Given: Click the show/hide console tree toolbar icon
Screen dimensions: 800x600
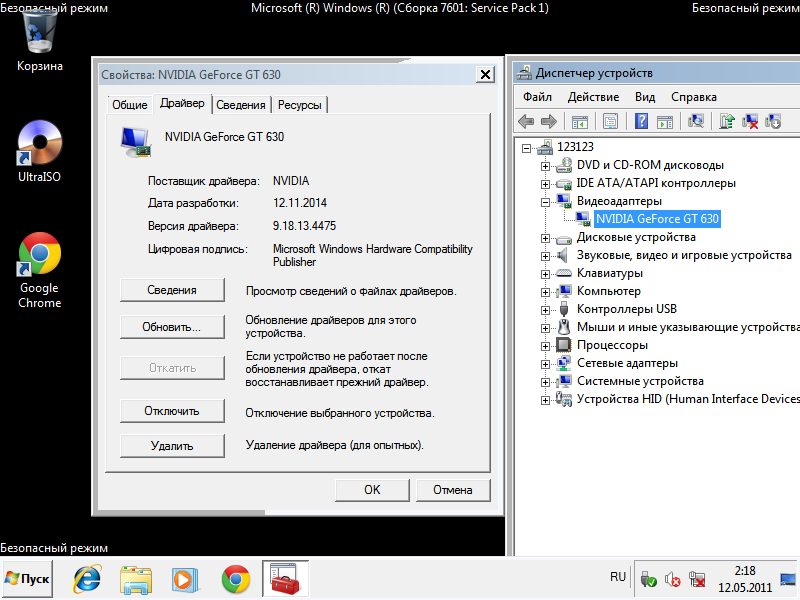Looking at the screenshot, I should click(579, 121).
